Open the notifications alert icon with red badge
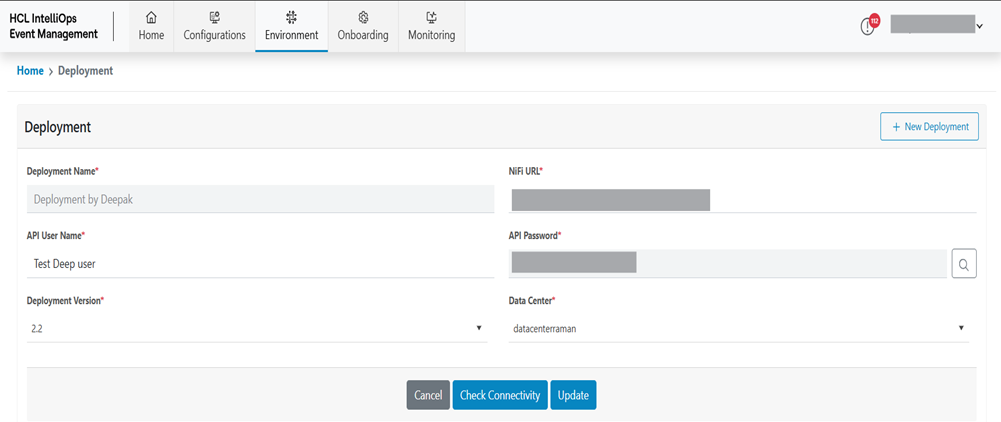Viewport: 1001px width, 422px height. [x=868, y=26]
